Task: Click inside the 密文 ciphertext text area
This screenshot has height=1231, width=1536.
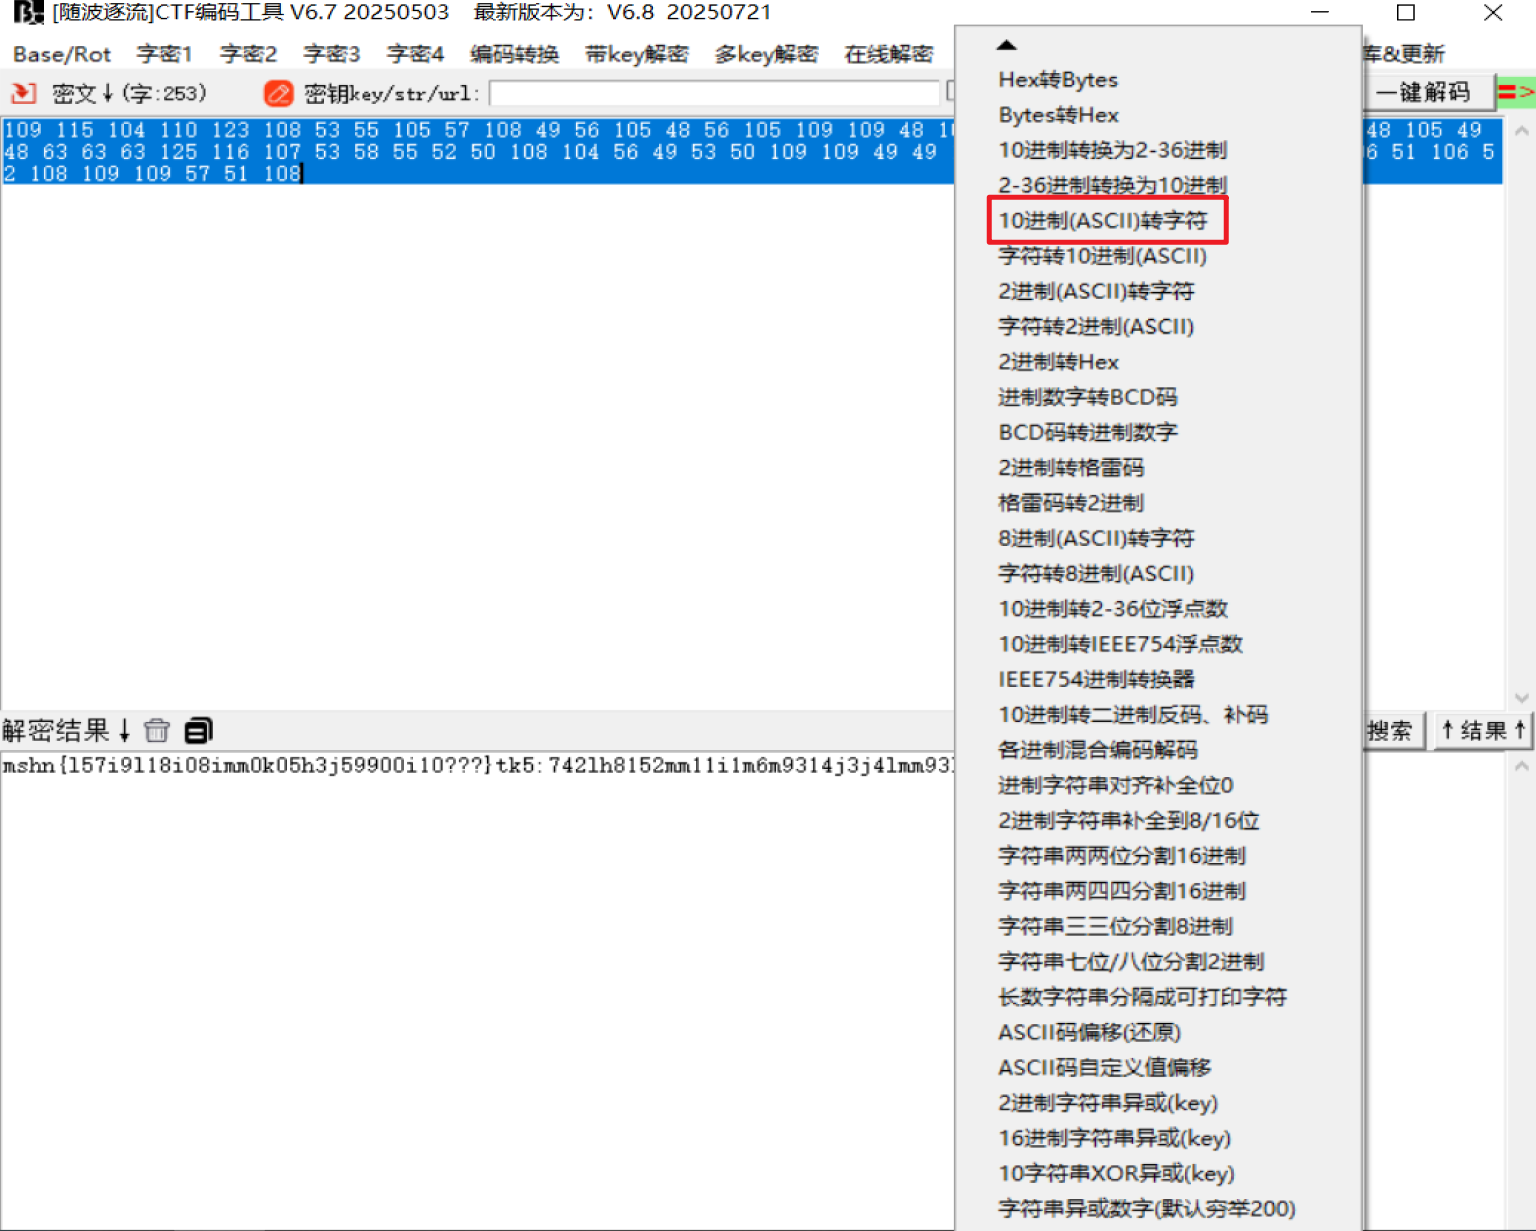Action: click(478, 414)
